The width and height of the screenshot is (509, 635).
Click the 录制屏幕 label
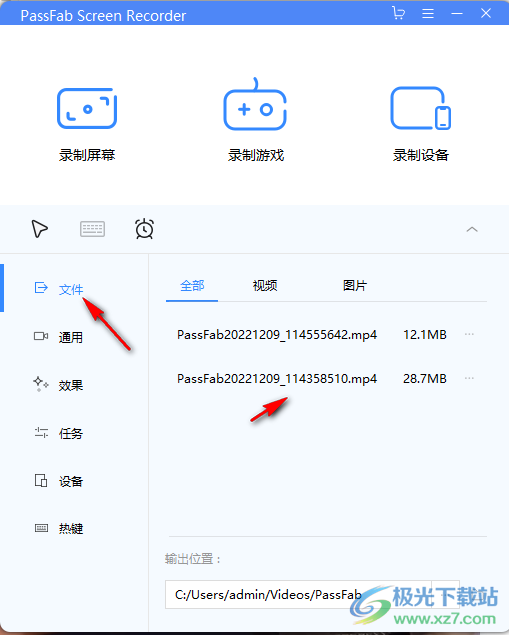87,155
